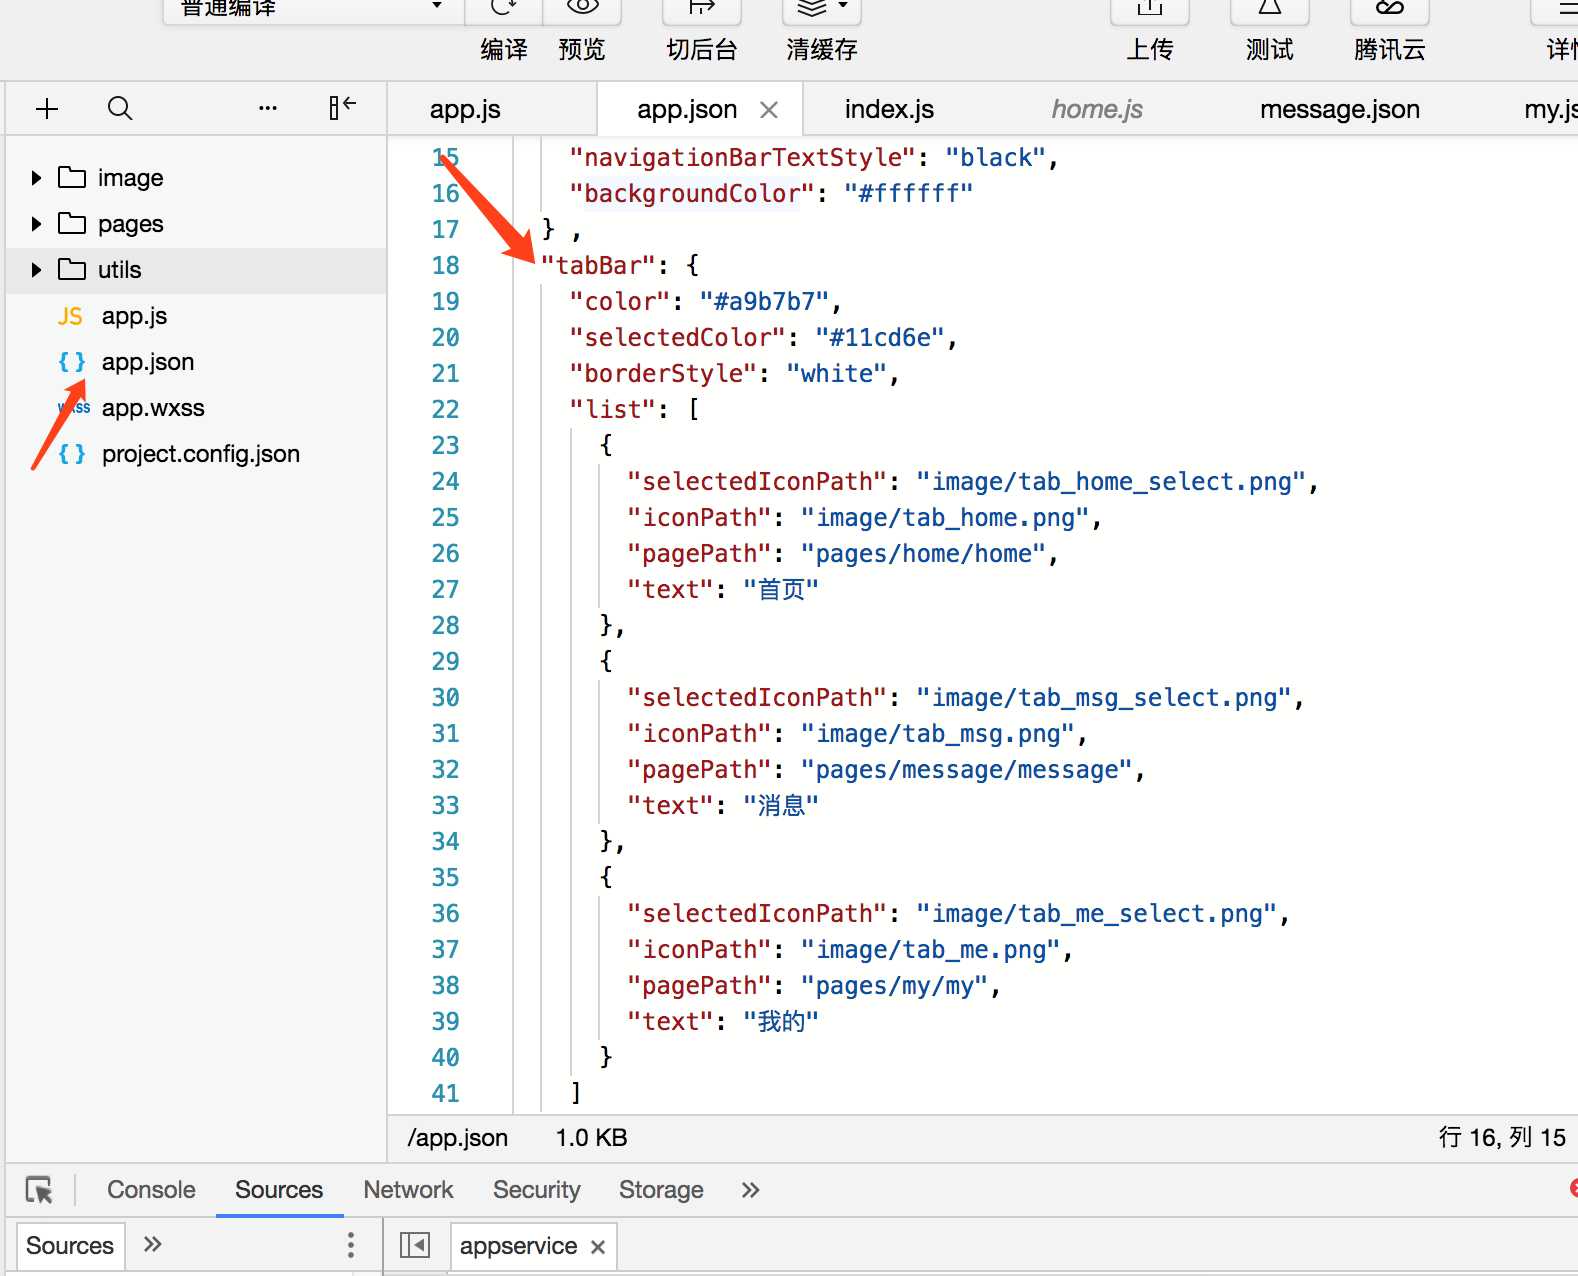
Task: Switch to the index.js editor tab
Action: point(889,109)
